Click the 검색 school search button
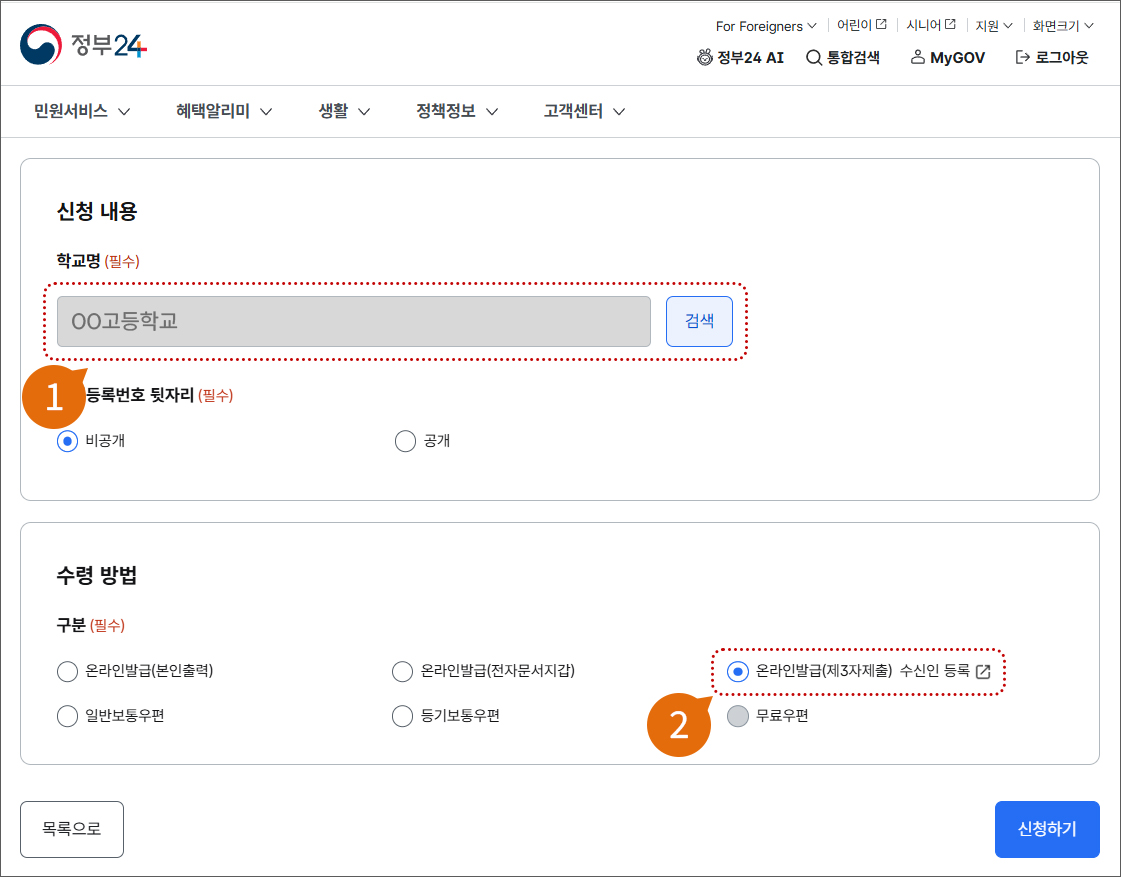 [699, 321]
